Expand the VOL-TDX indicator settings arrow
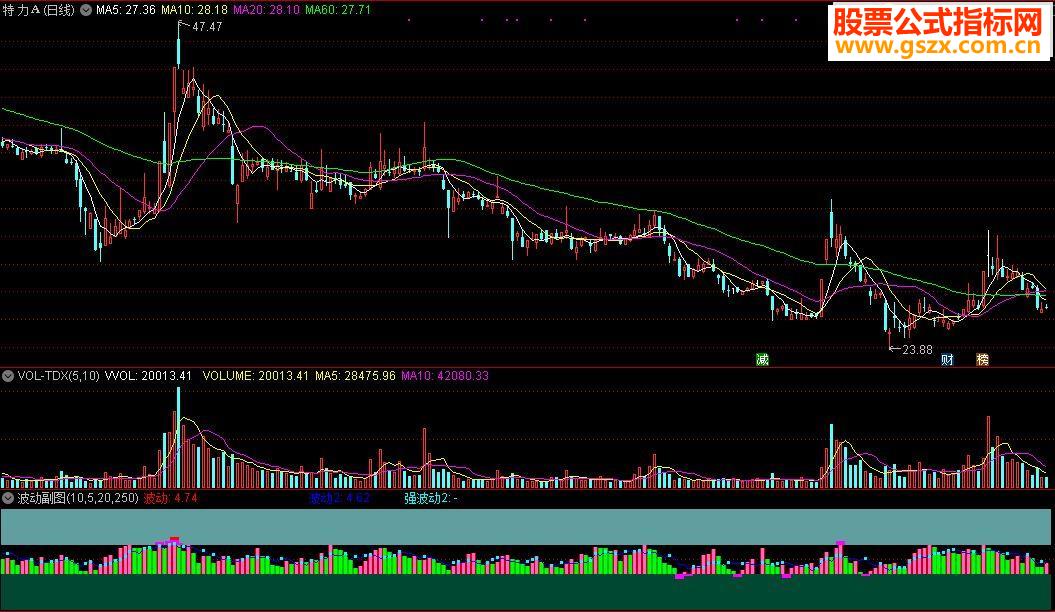The height and width of the screenshot is (612, 1055). click(7, 376)
